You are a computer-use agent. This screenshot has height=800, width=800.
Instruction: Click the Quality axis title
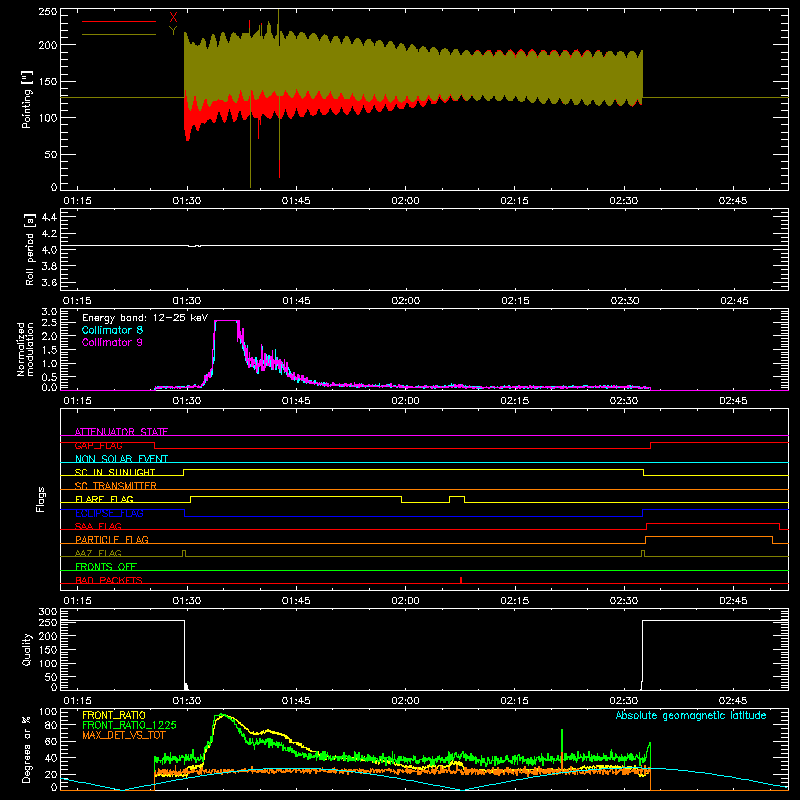[x=27, y=649]
